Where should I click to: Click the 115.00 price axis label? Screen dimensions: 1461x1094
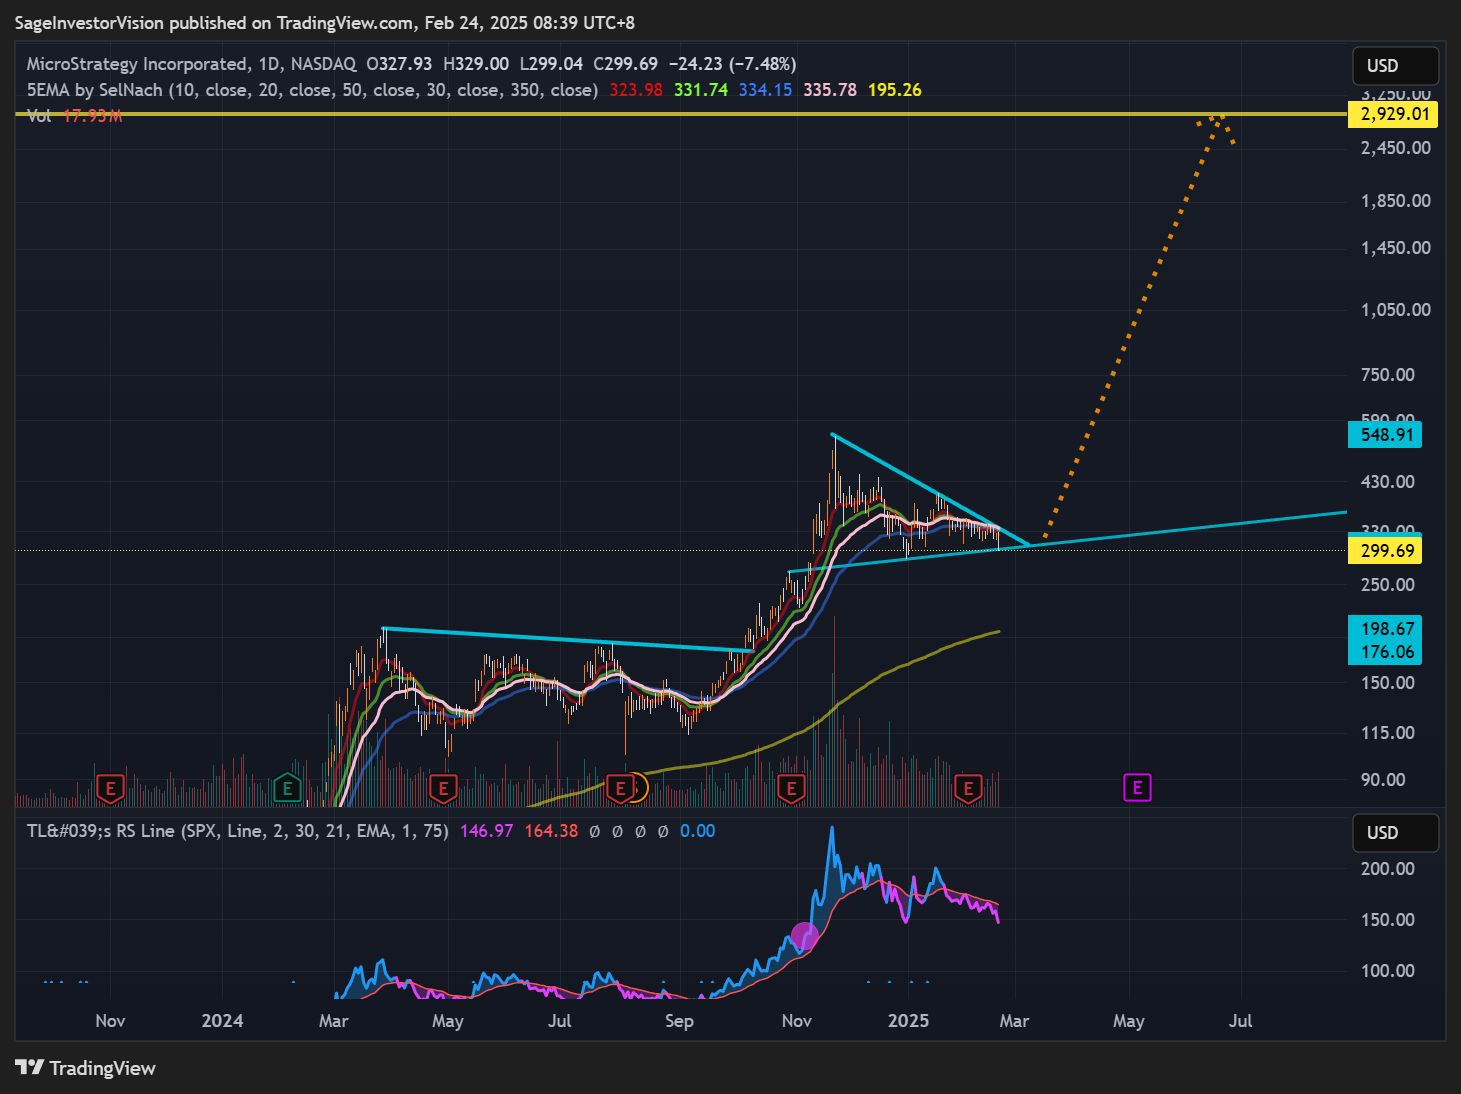pyautogui.click(x=1388, y=733)
